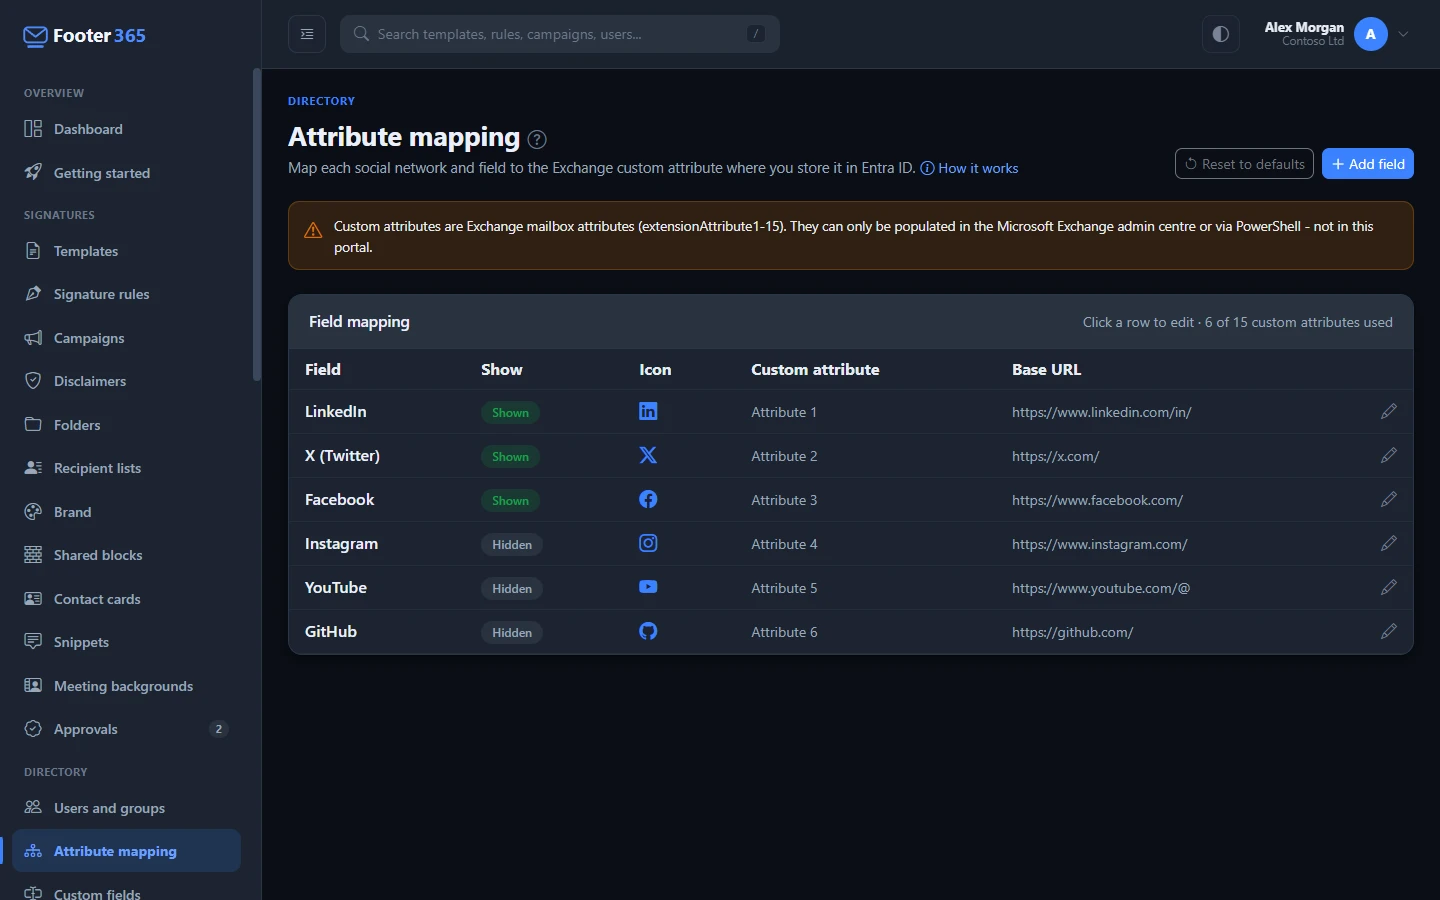The height and width of the screenshot is (900, 1440).
Task: Click the Instagram brand icon
Action: [648, 543]
